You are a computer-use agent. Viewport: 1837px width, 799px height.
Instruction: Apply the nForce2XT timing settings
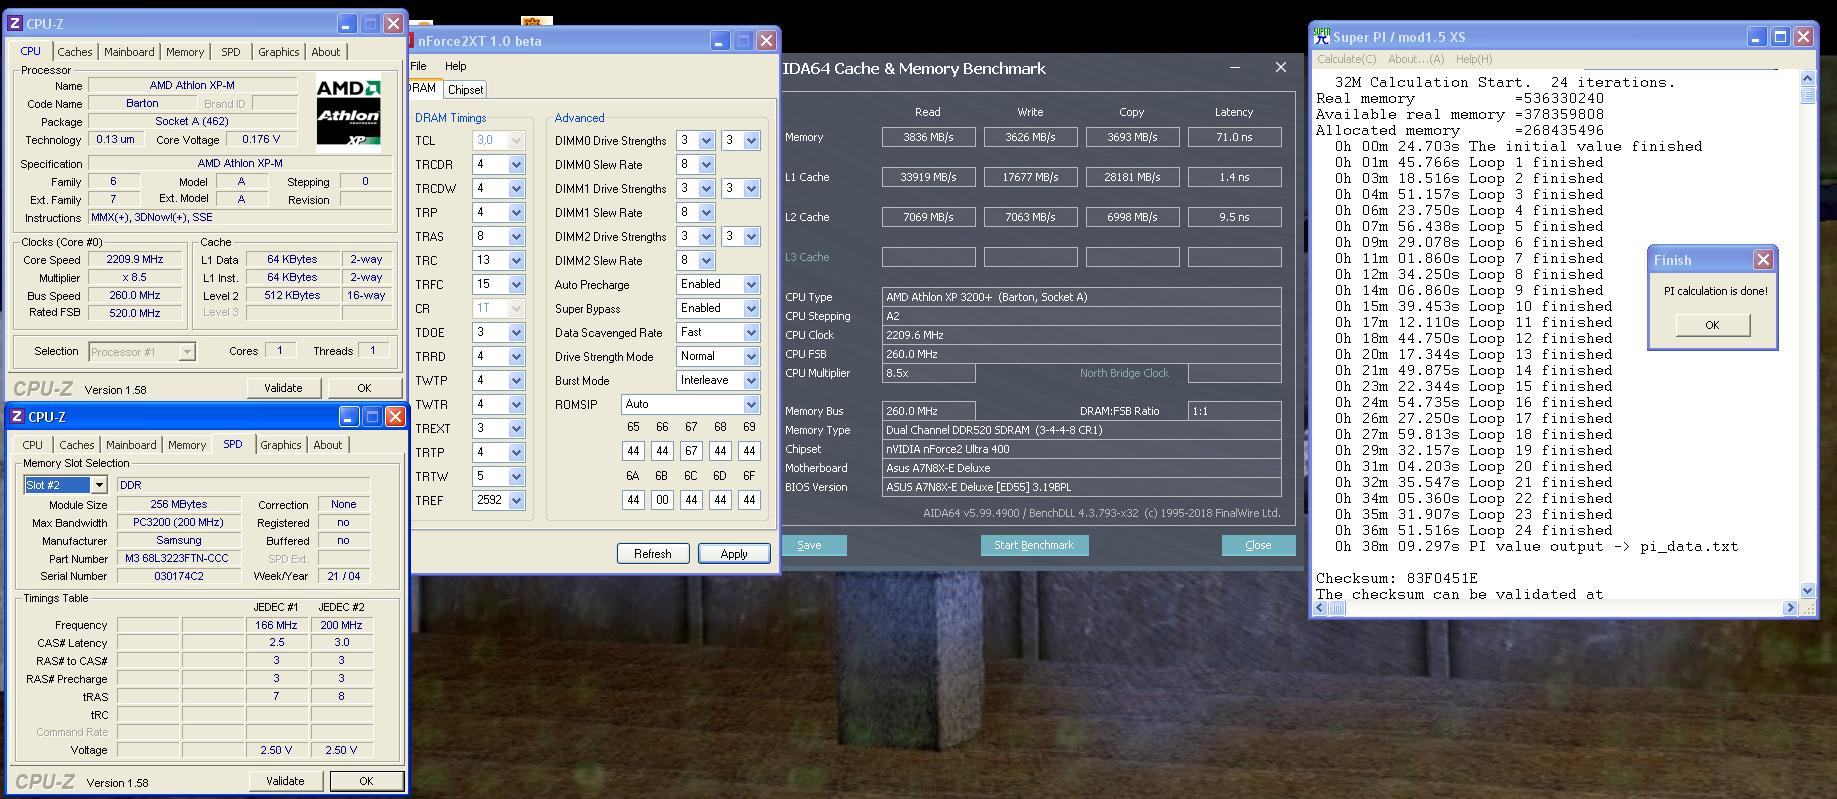(x=734, y=553)
